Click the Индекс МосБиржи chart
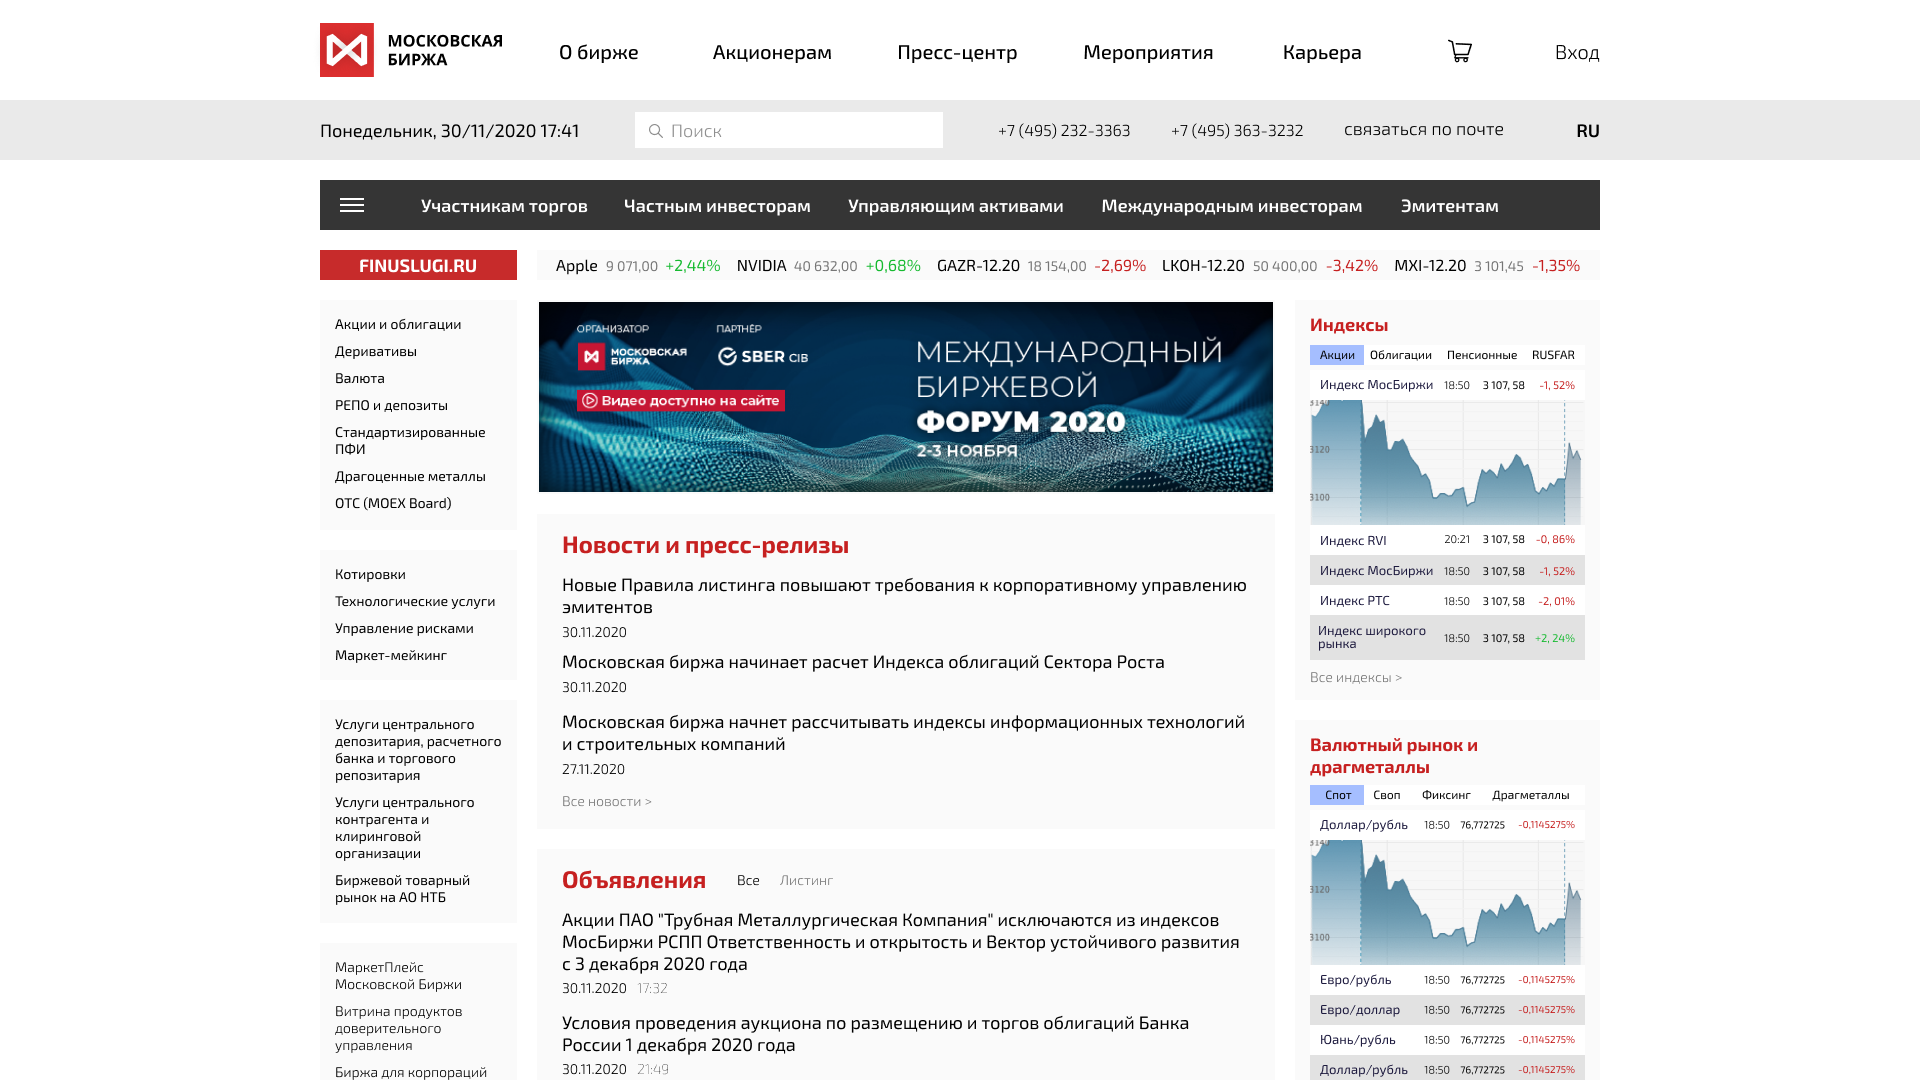Image resolution: width=1920 pixels, height=1080 pixels. (1447, 462)
